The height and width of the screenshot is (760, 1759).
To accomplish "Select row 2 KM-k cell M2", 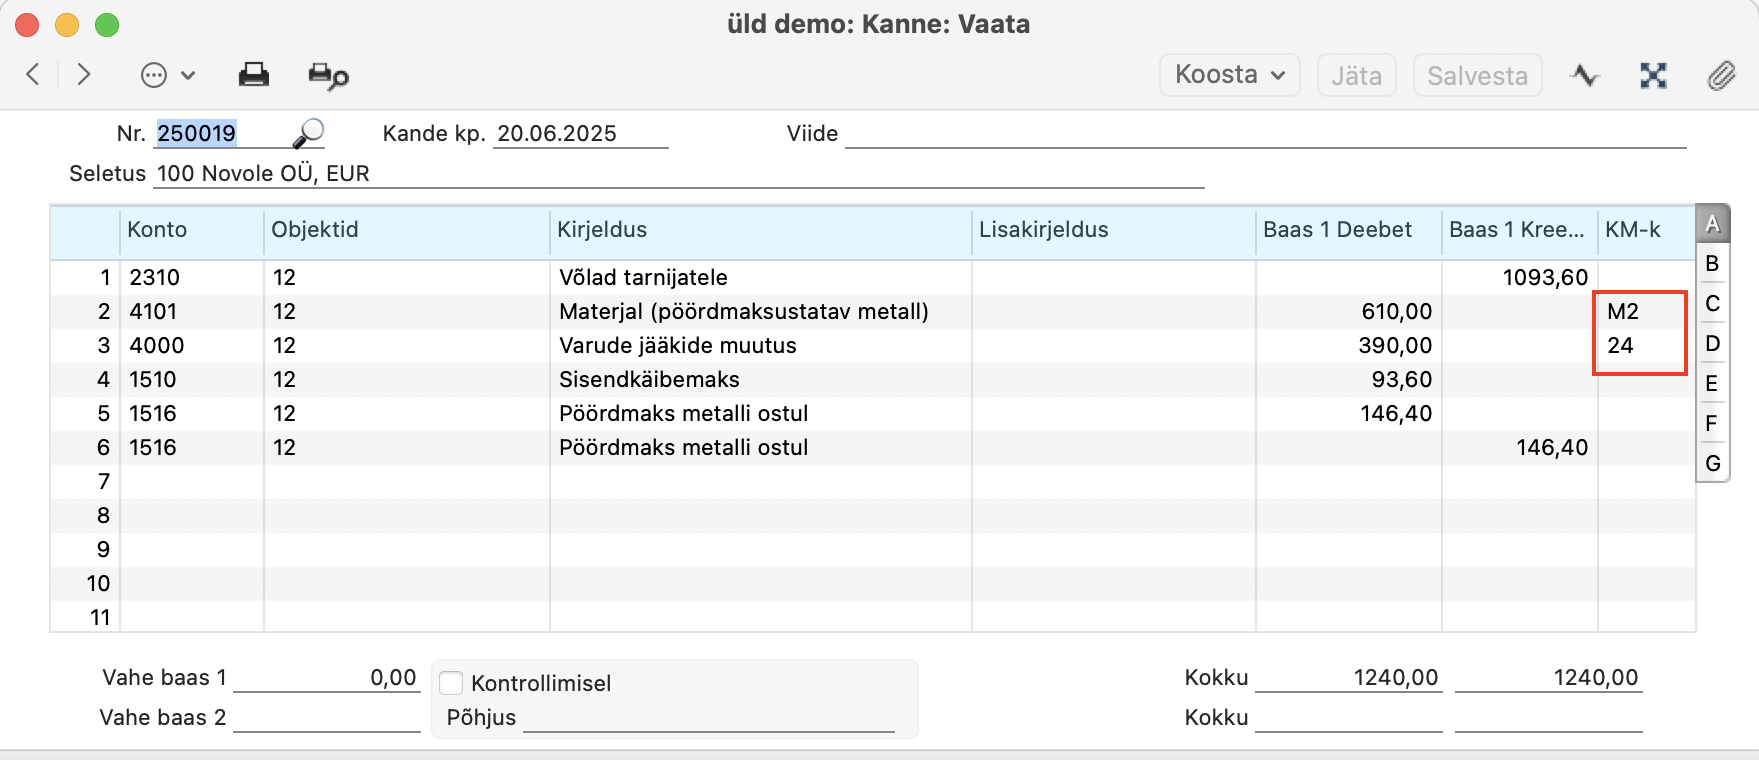I will (x=1640, y=311).
